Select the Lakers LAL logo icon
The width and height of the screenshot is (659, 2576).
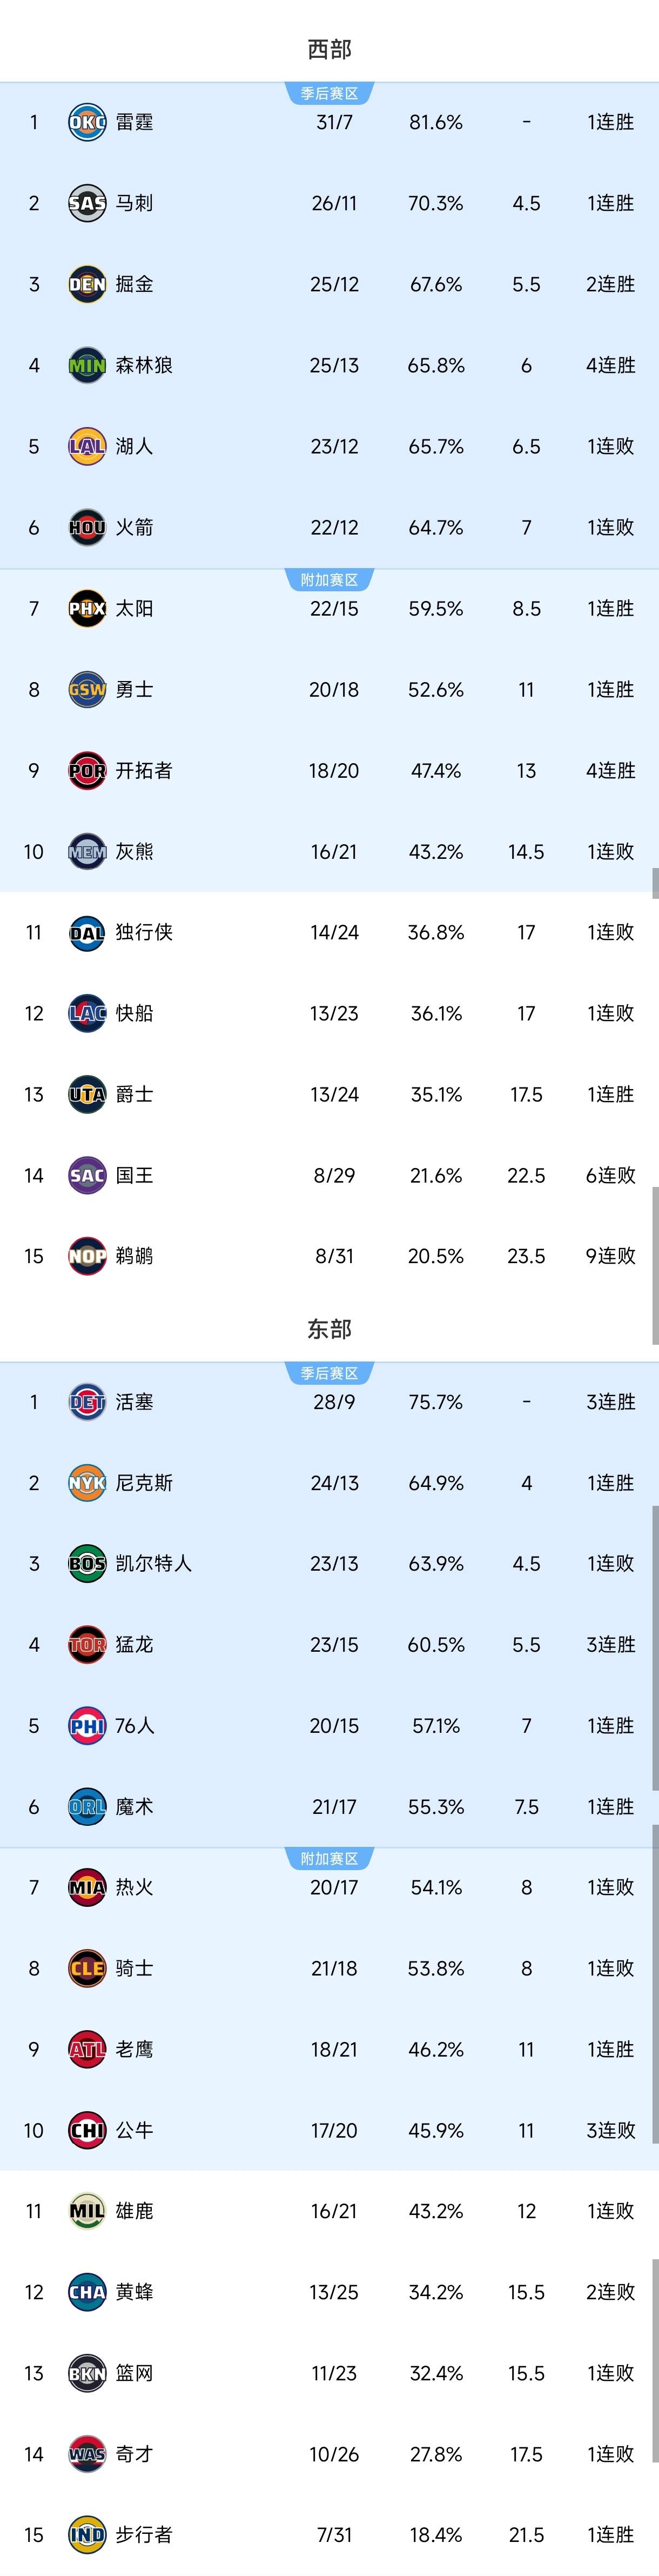87,446
